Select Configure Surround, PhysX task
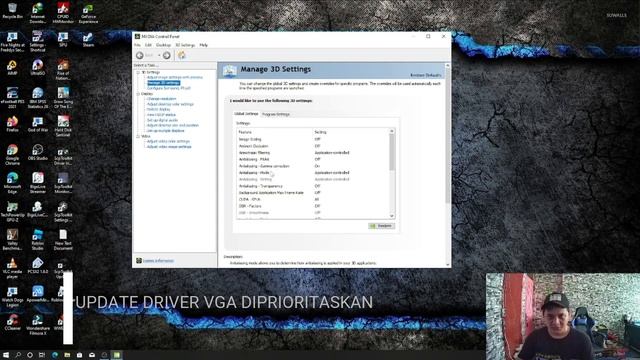This screenshot has height=360, width=640. coord(169,88)
